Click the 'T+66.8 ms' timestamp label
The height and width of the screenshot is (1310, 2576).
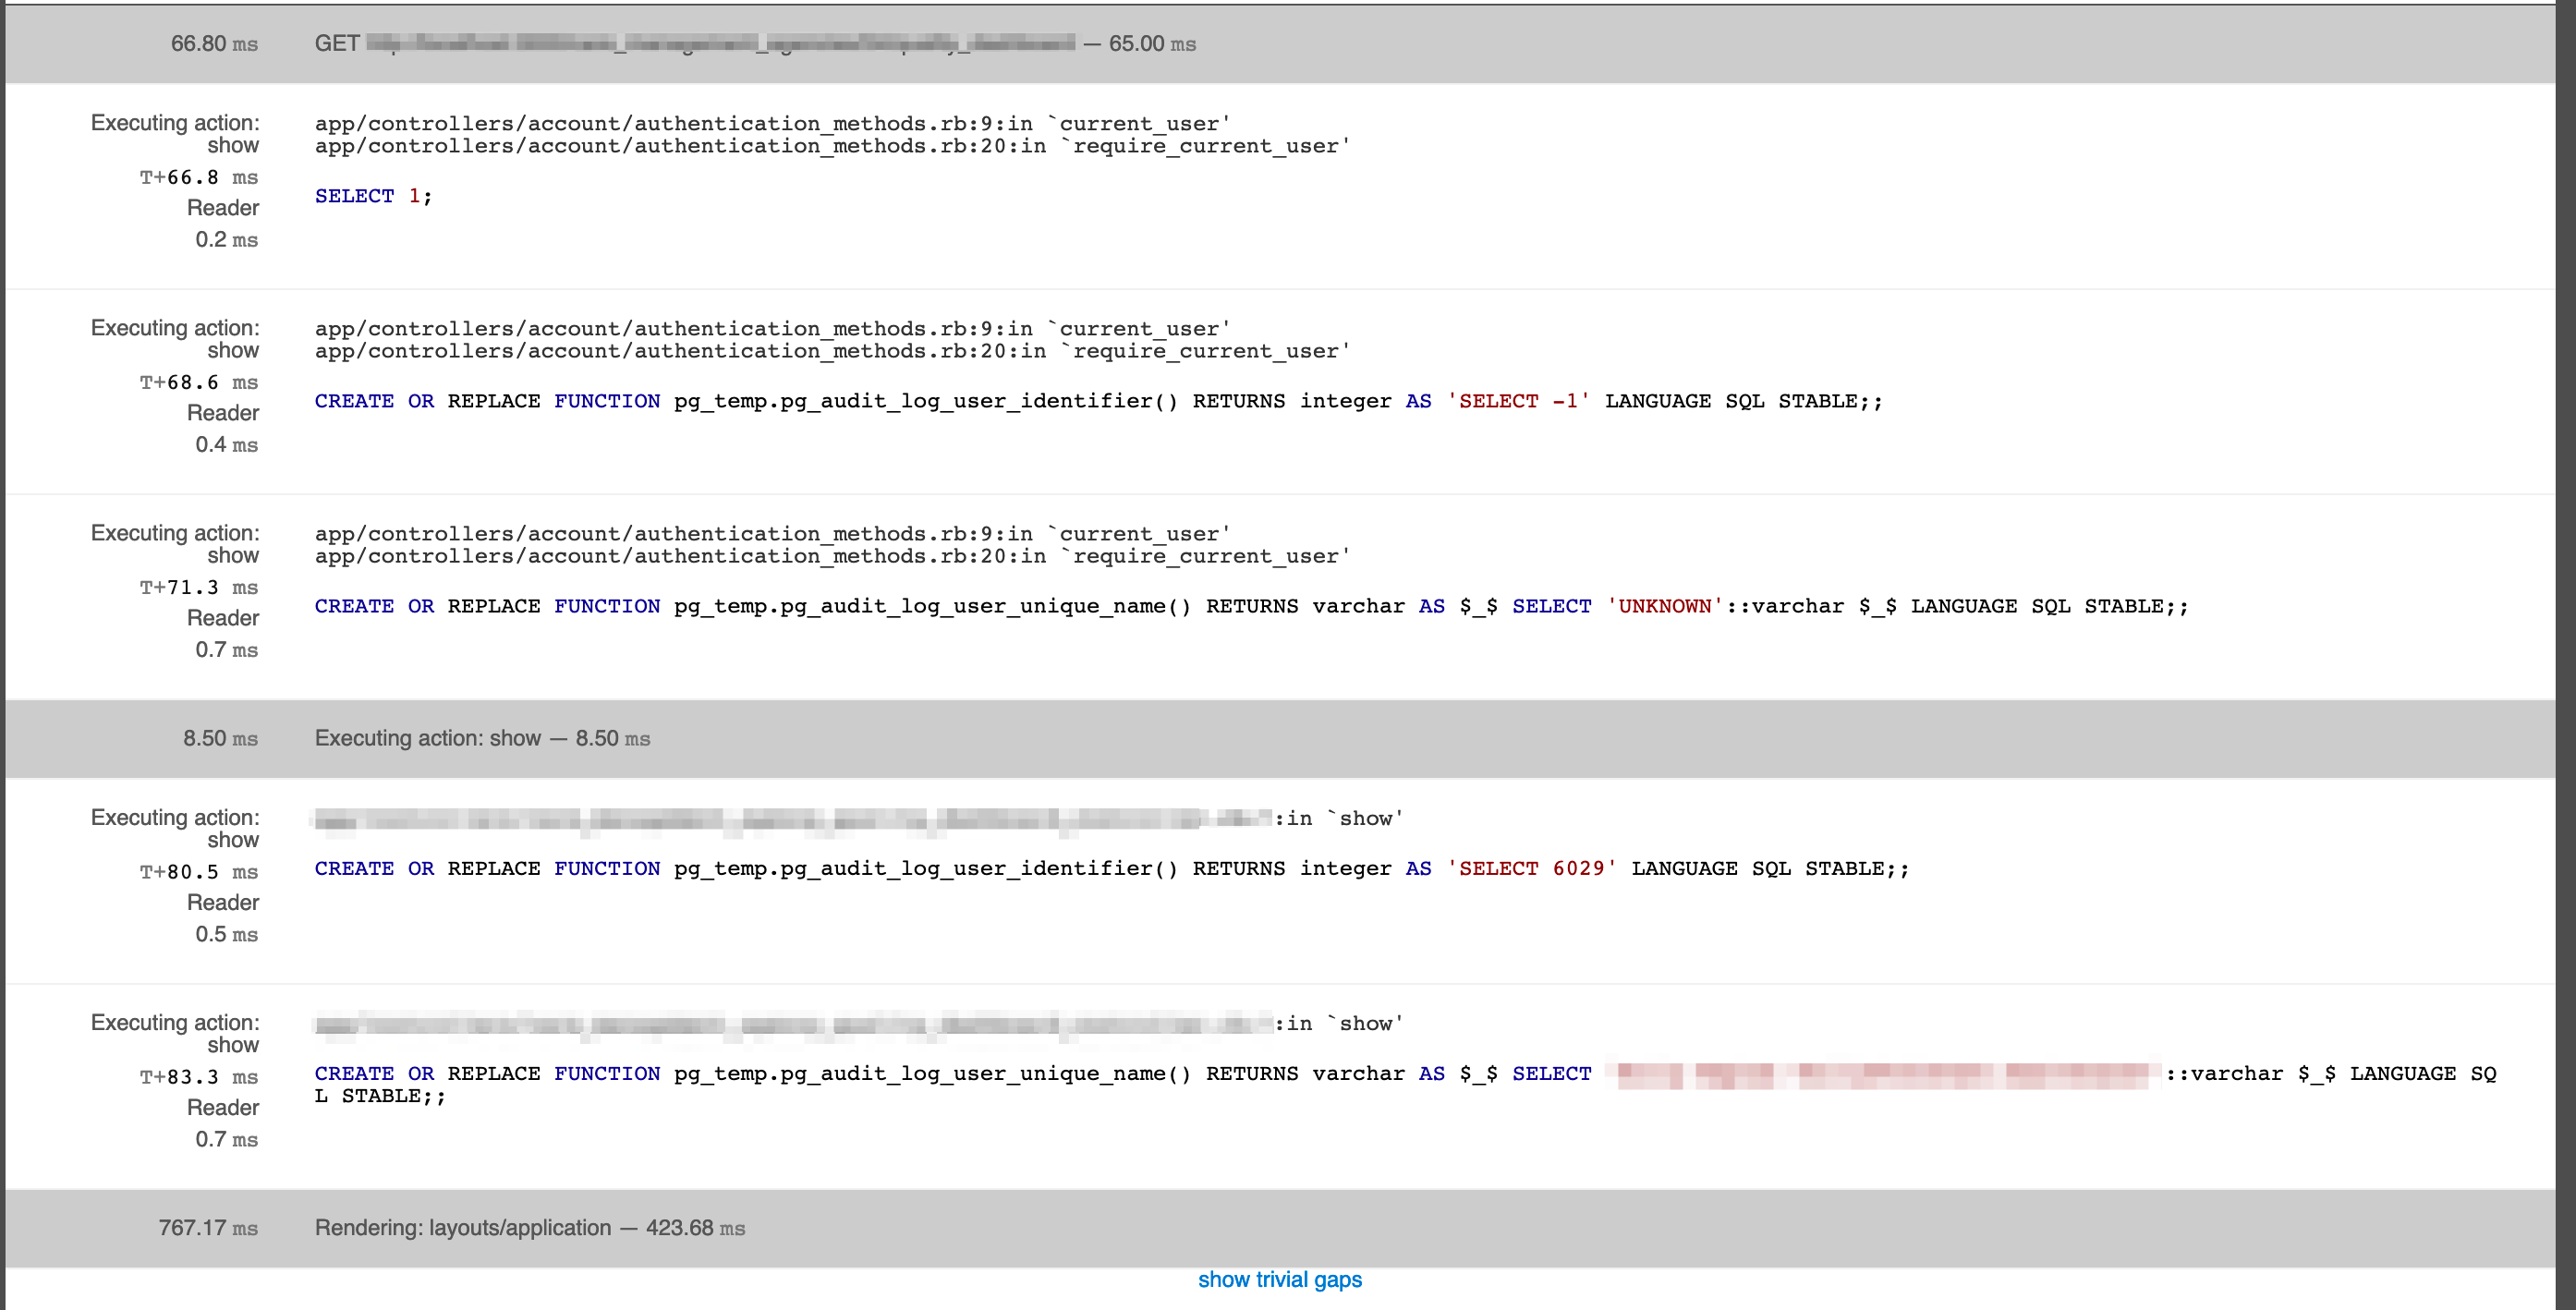pos(198,177)
